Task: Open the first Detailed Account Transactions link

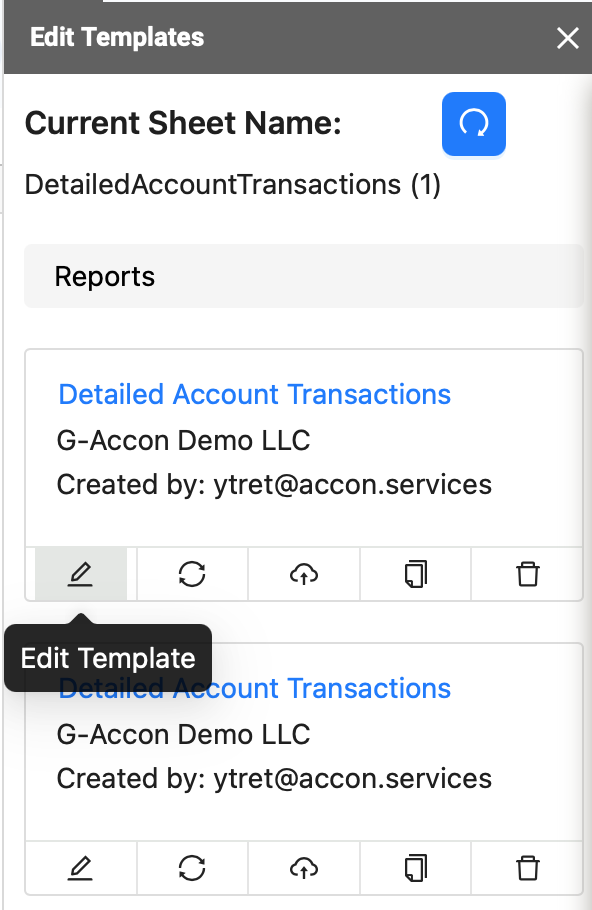Action: (x=254, y=395)
